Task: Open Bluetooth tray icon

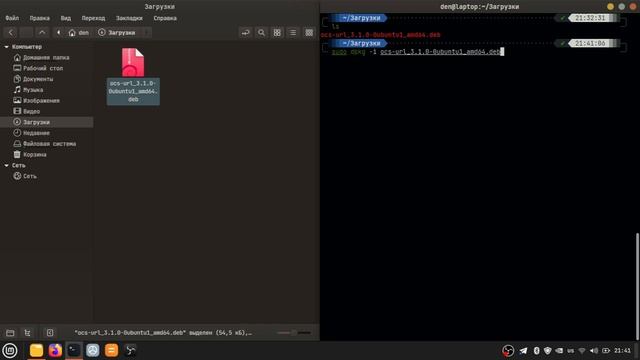Action: (536, 351)
